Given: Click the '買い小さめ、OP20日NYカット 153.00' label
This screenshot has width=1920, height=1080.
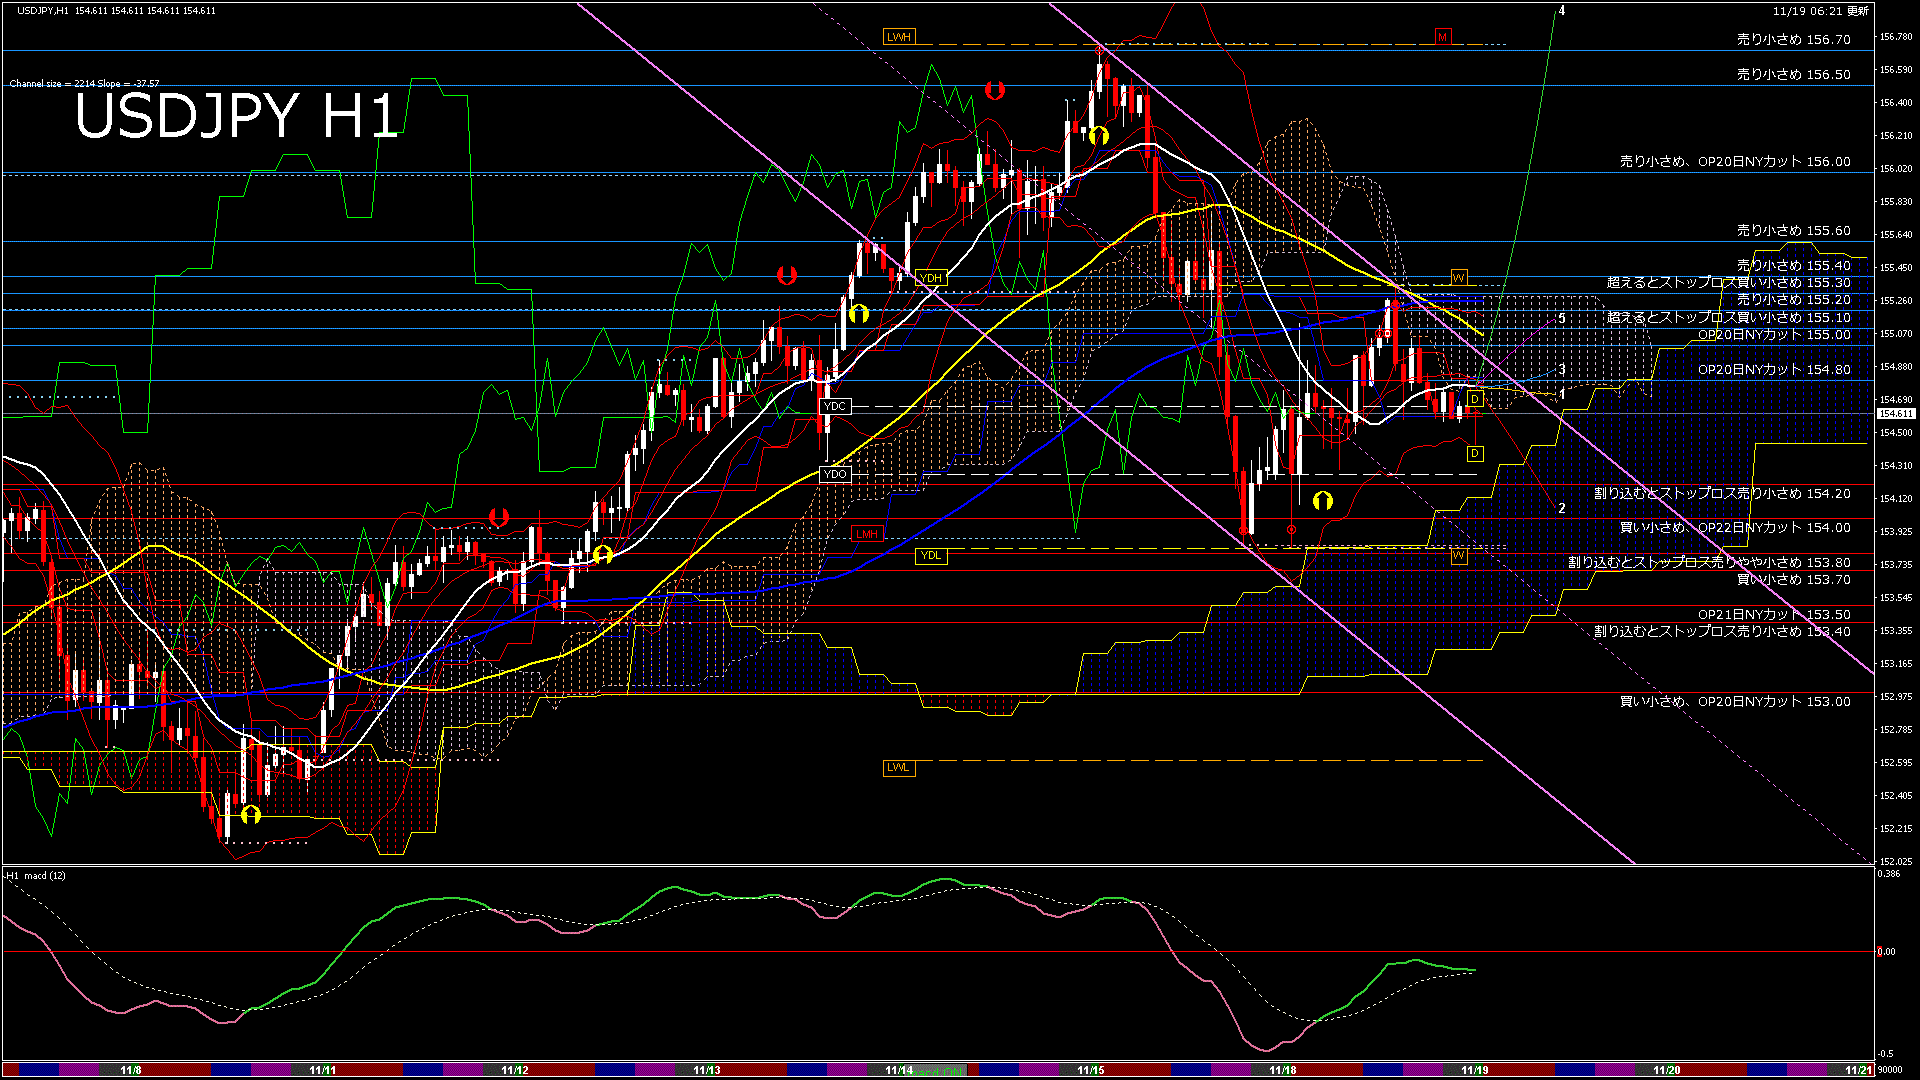Looking at the screenshot, I should pos(1735,702).
